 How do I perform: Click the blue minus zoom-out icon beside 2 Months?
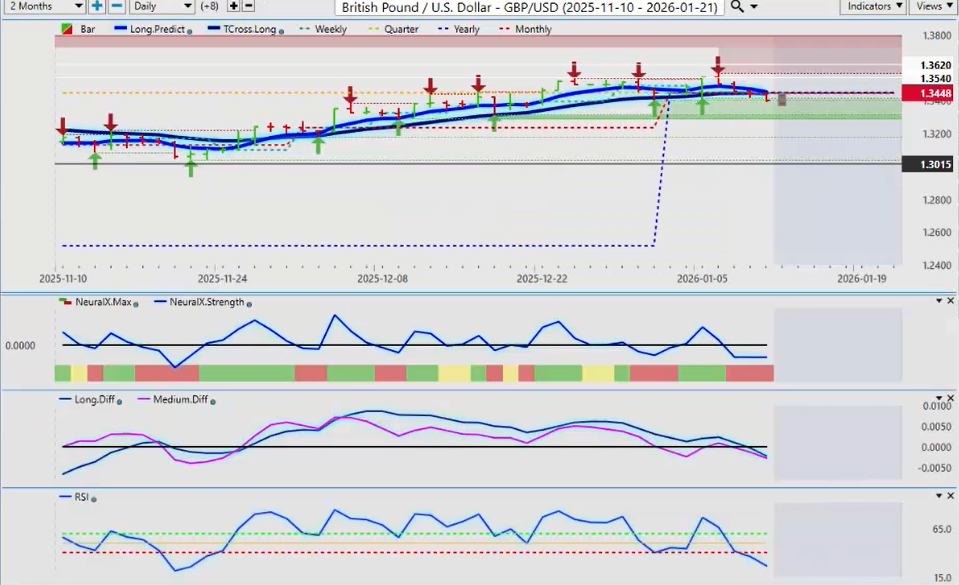pyautogui.click(x=115, y=7)
